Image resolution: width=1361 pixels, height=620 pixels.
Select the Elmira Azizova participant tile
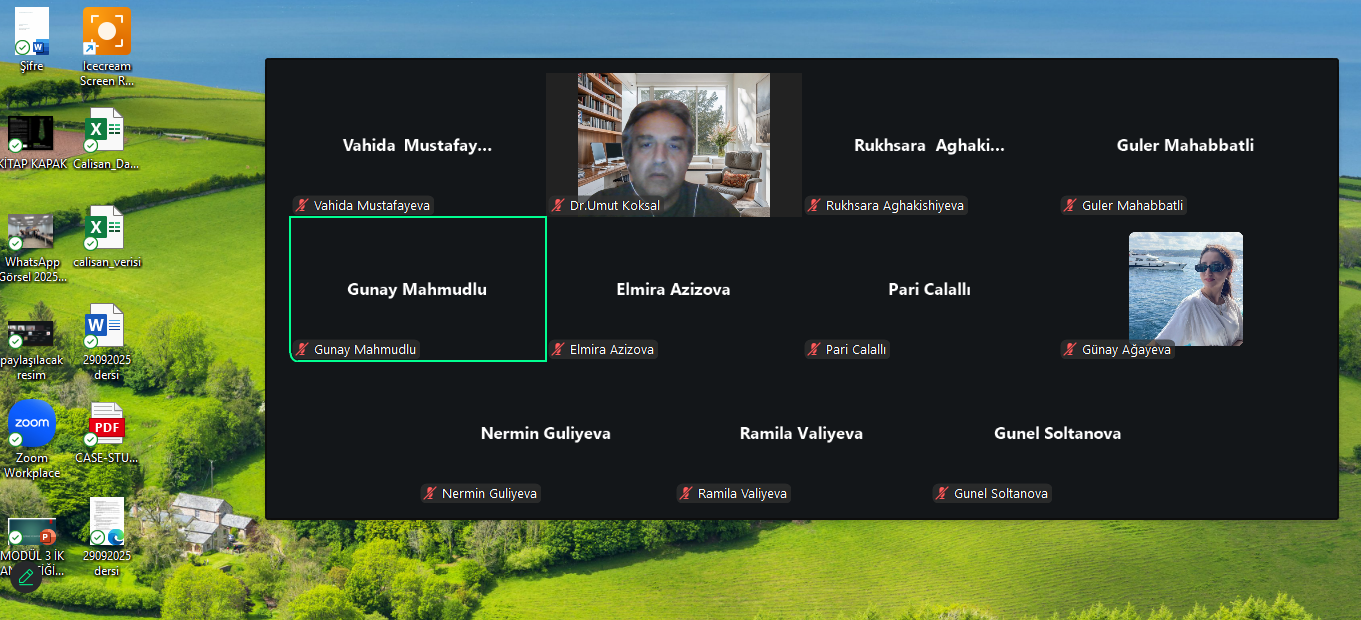click(674, 289)
